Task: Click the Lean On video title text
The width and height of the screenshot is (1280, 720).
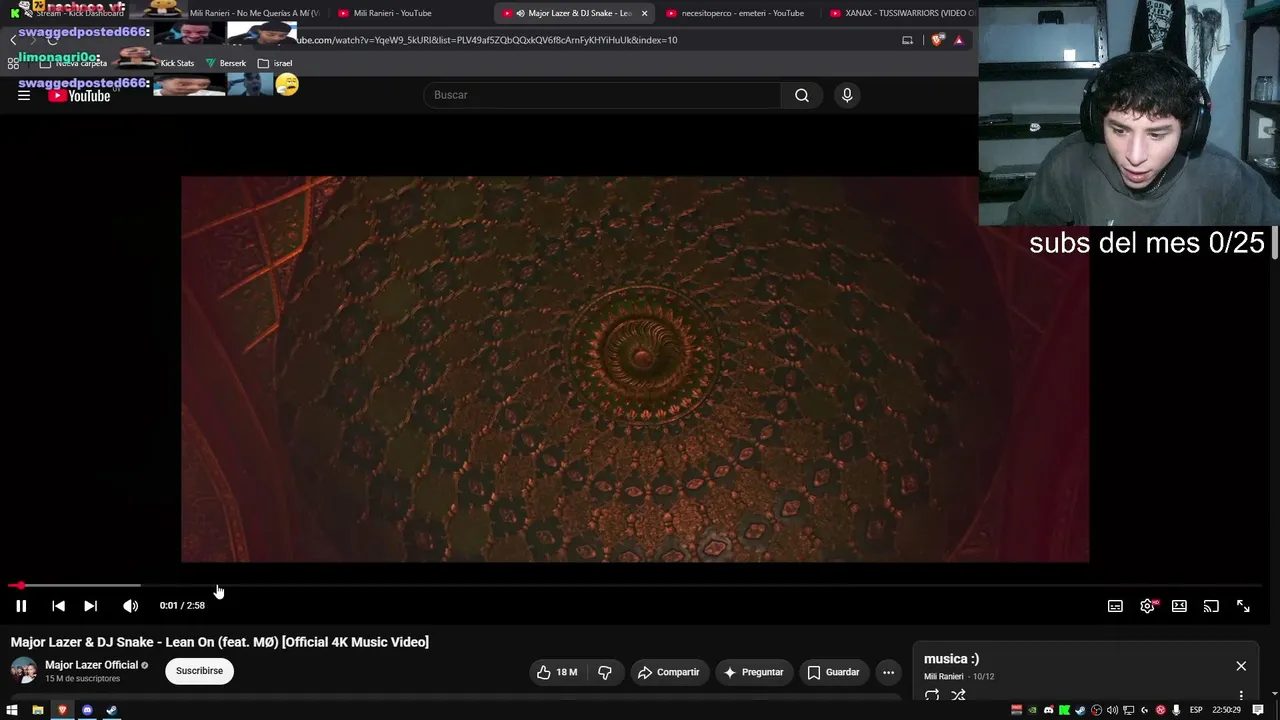Action: pyautogui.click(x=220, y=642)
